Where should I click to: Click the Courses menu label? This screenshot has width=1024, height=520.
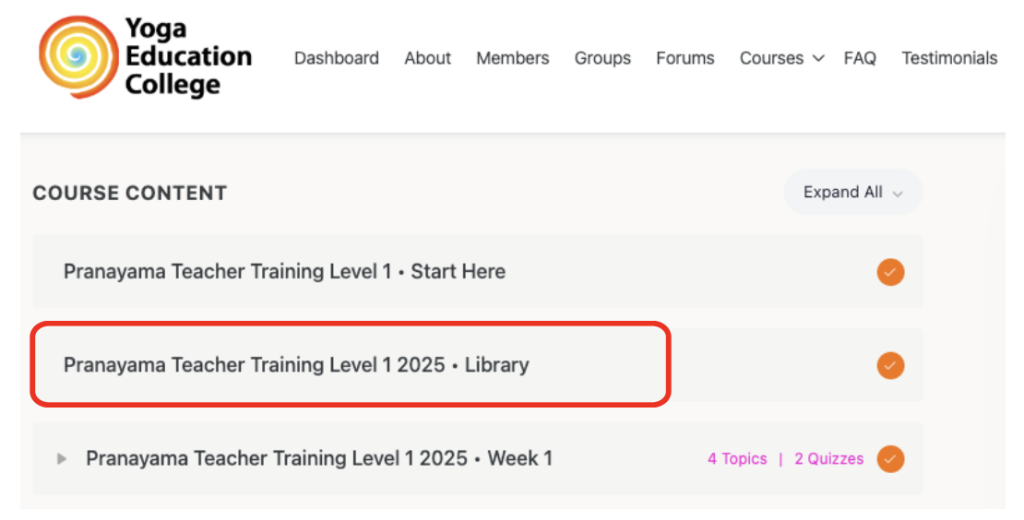coord(771,58)
